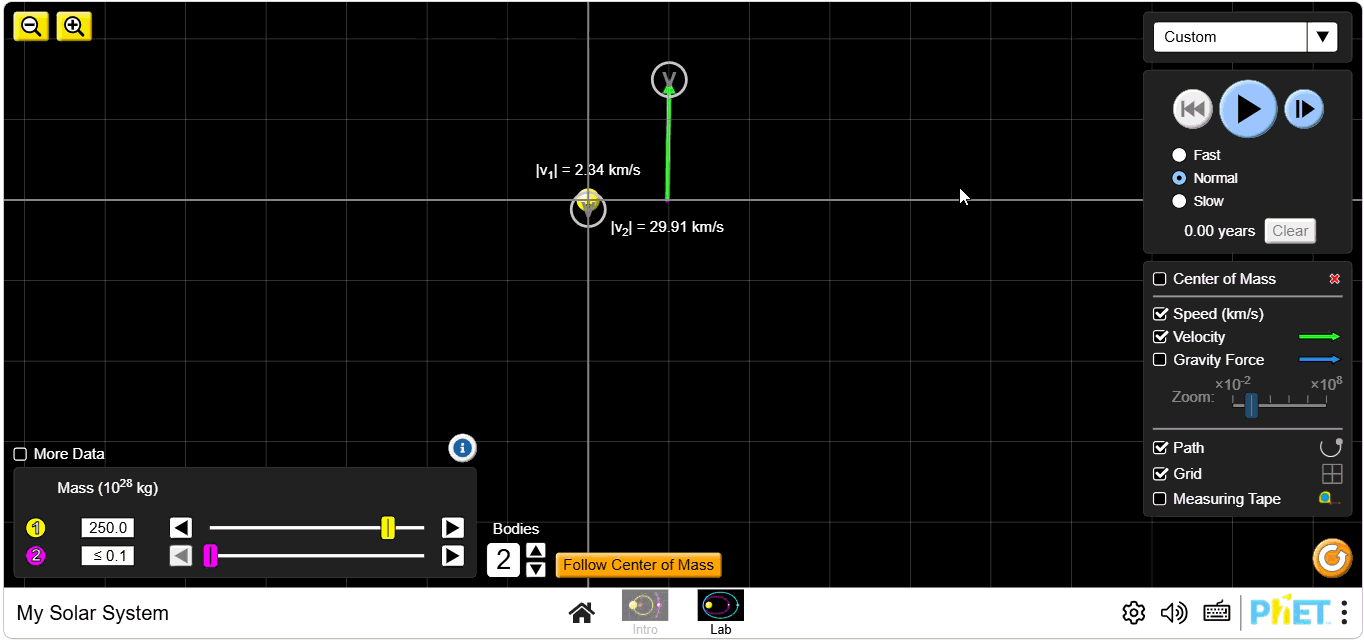The width and height of the screenshot is (1364, 642).
Task: Adjust the yellow mass slider
Action: coord(389,527)
